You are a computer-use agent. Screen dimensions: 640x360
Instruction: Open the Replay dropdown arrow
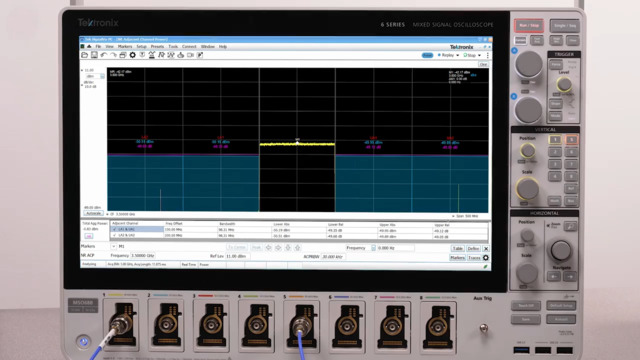(x=458, y=55)
